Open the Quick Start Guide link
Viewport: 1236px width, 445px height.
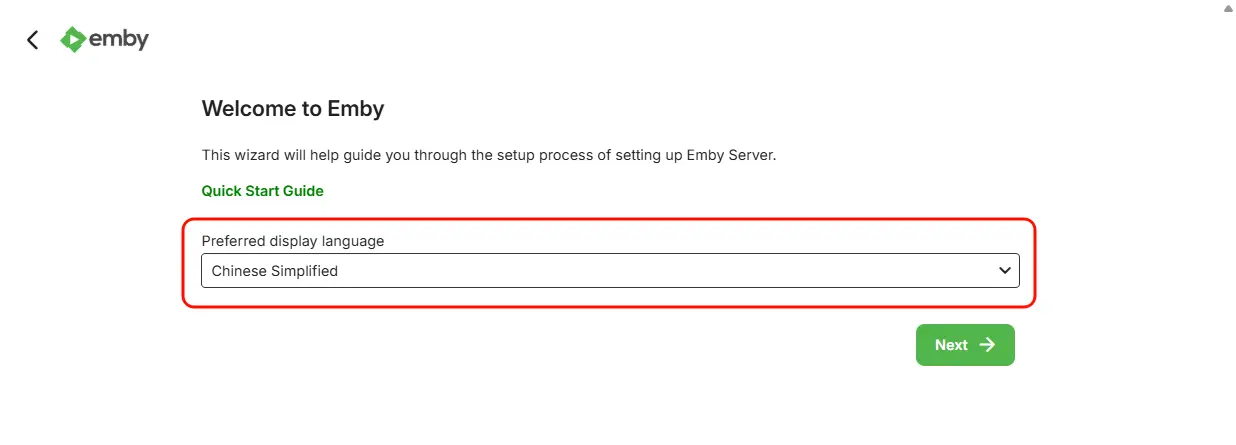262,191
